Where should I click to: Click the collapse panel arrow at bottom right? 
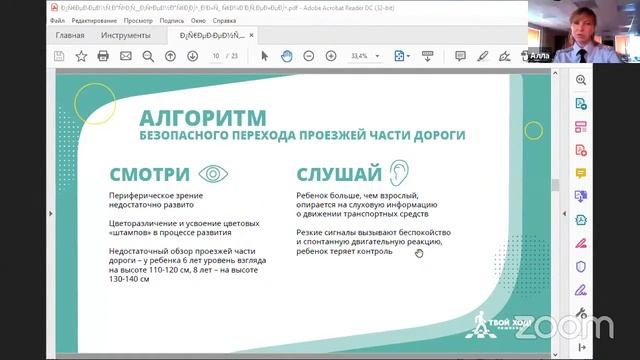point(582,347)
